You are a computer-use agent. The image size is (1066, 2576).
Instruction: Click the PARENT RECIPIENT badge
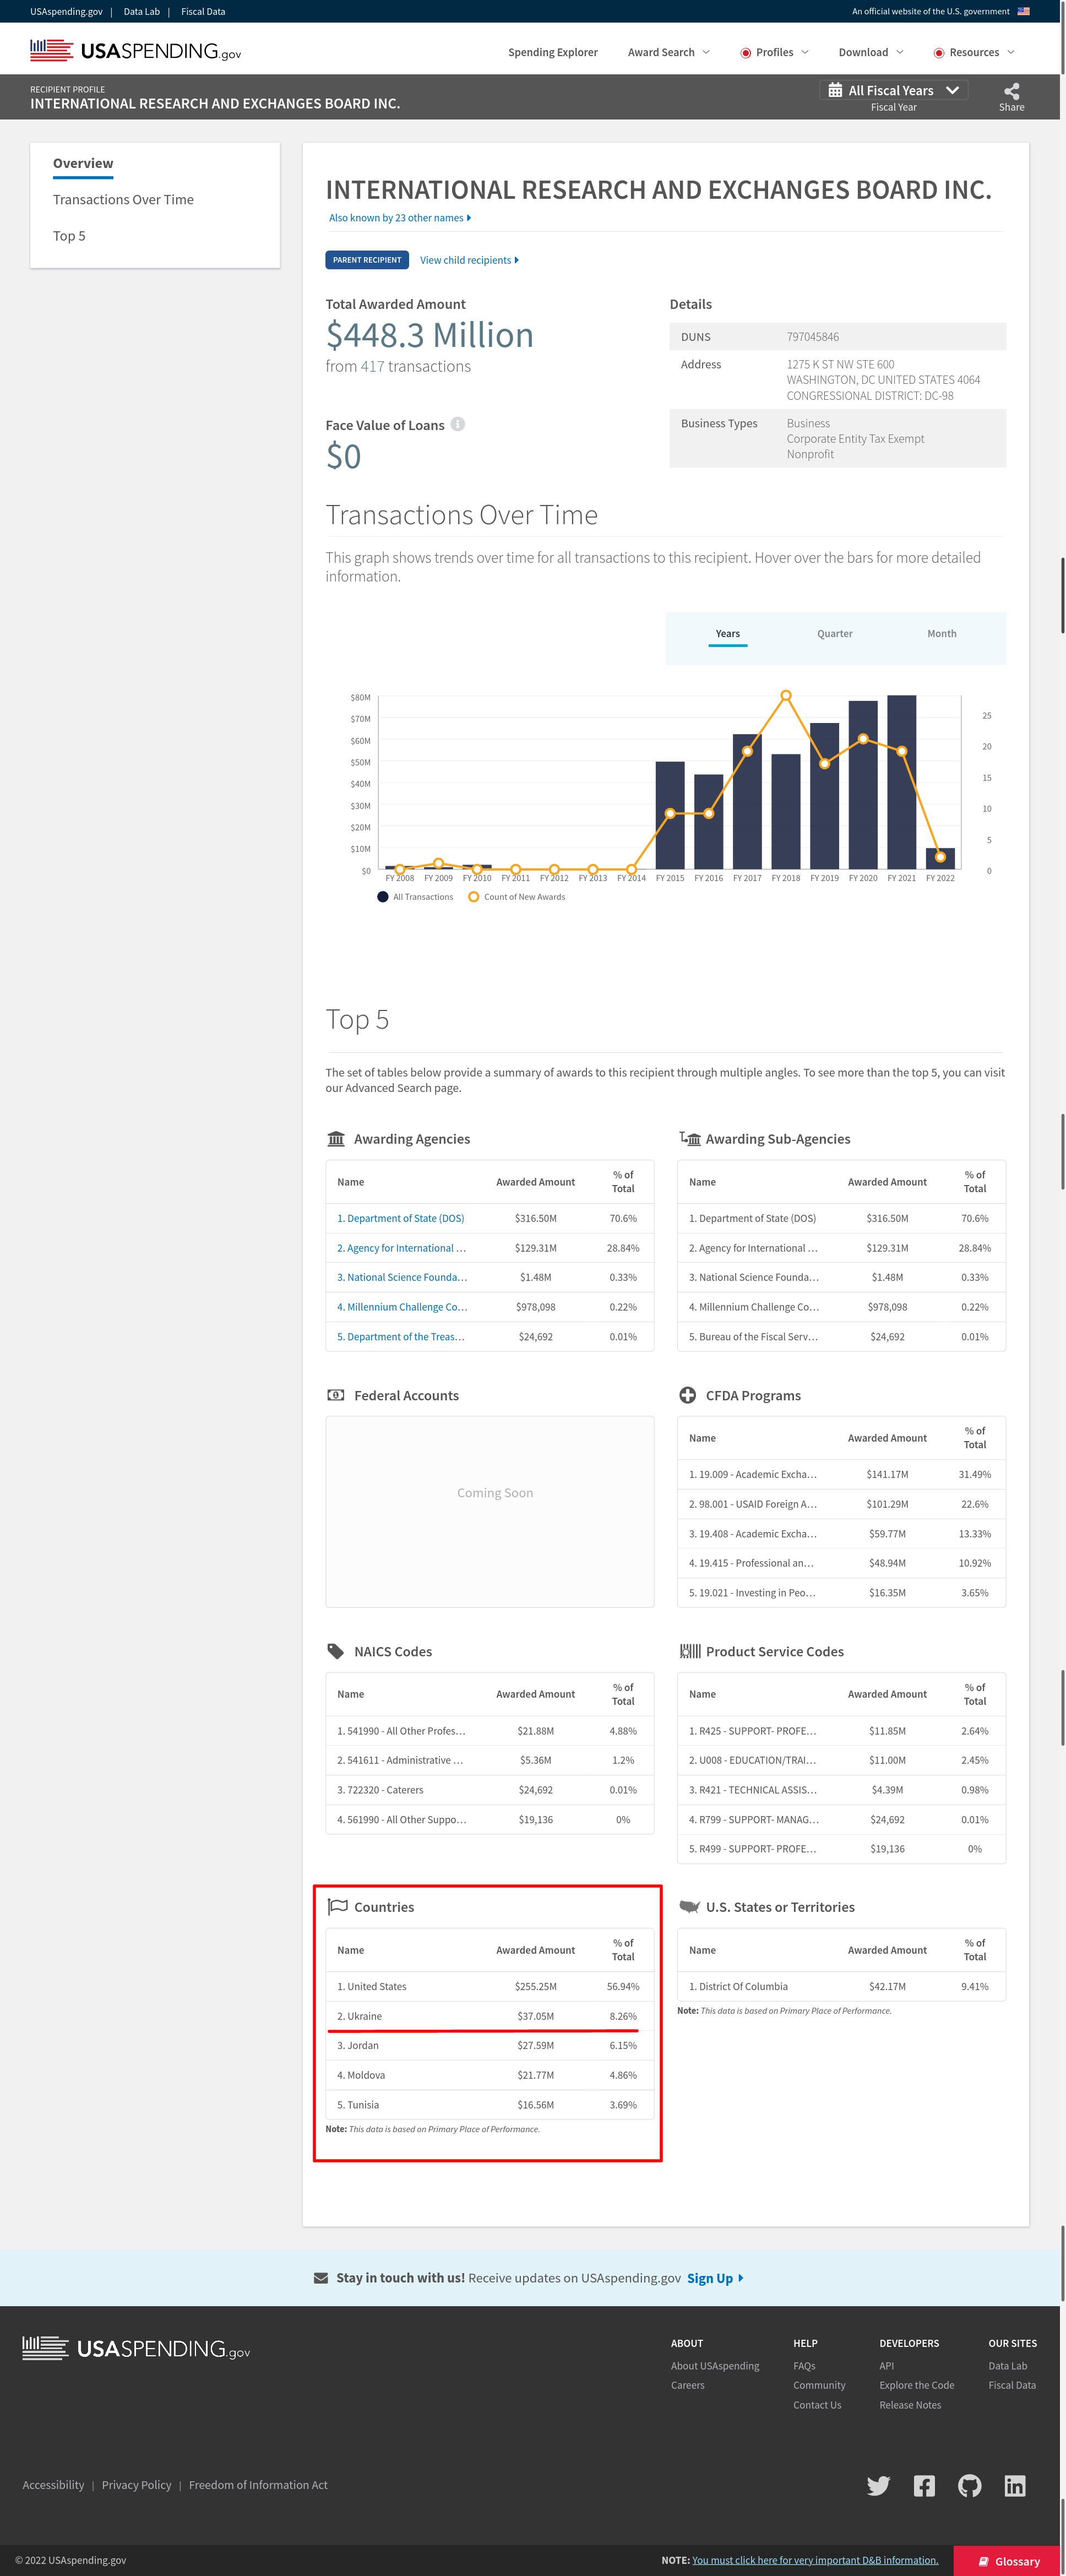pos(367,260)
